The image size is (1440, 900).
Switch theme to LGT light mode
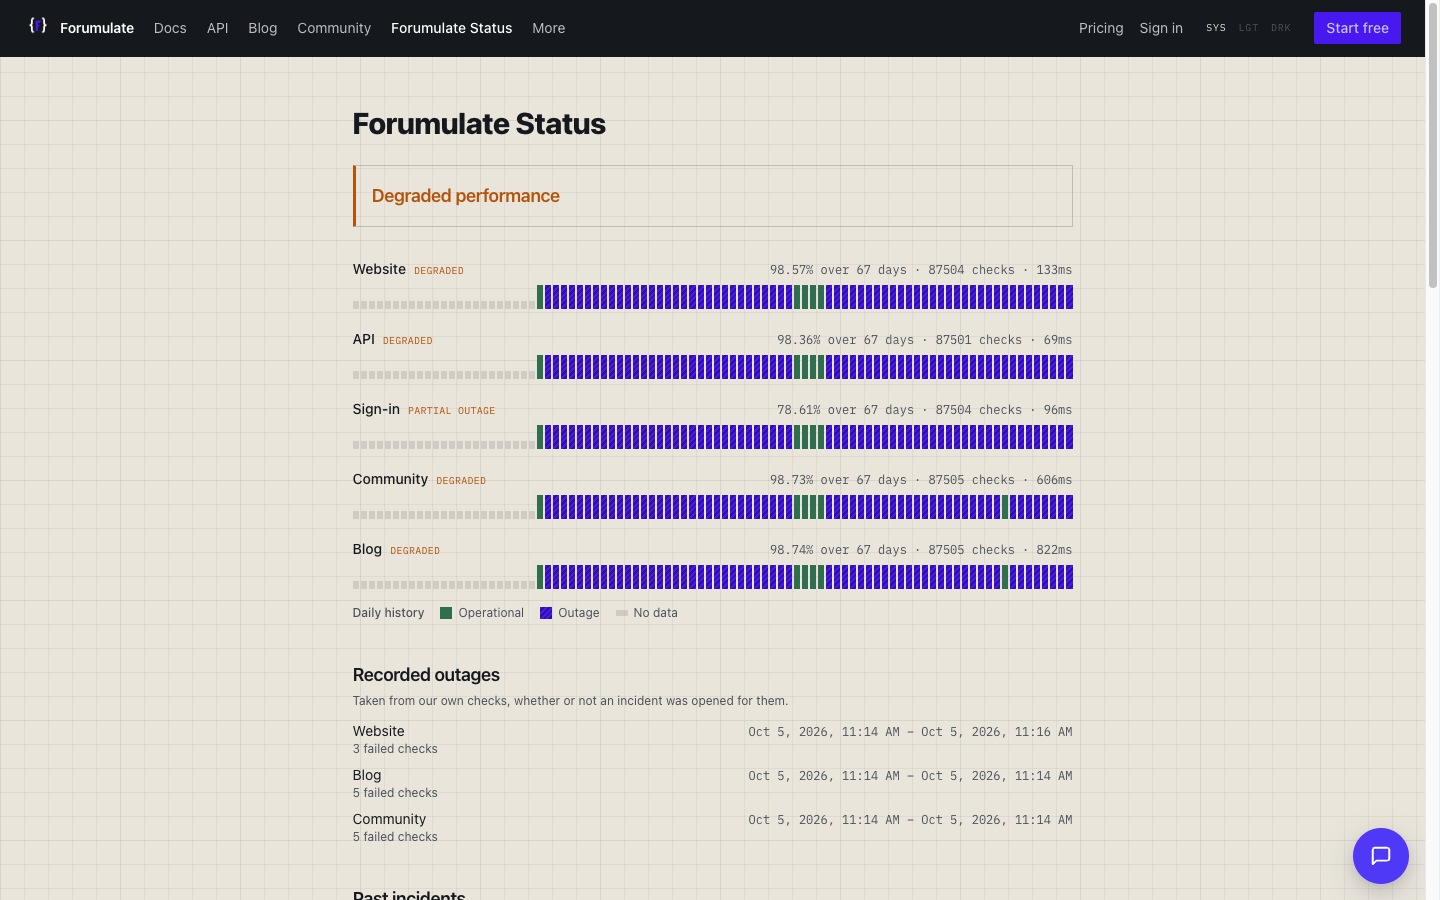click(1248, 28)
